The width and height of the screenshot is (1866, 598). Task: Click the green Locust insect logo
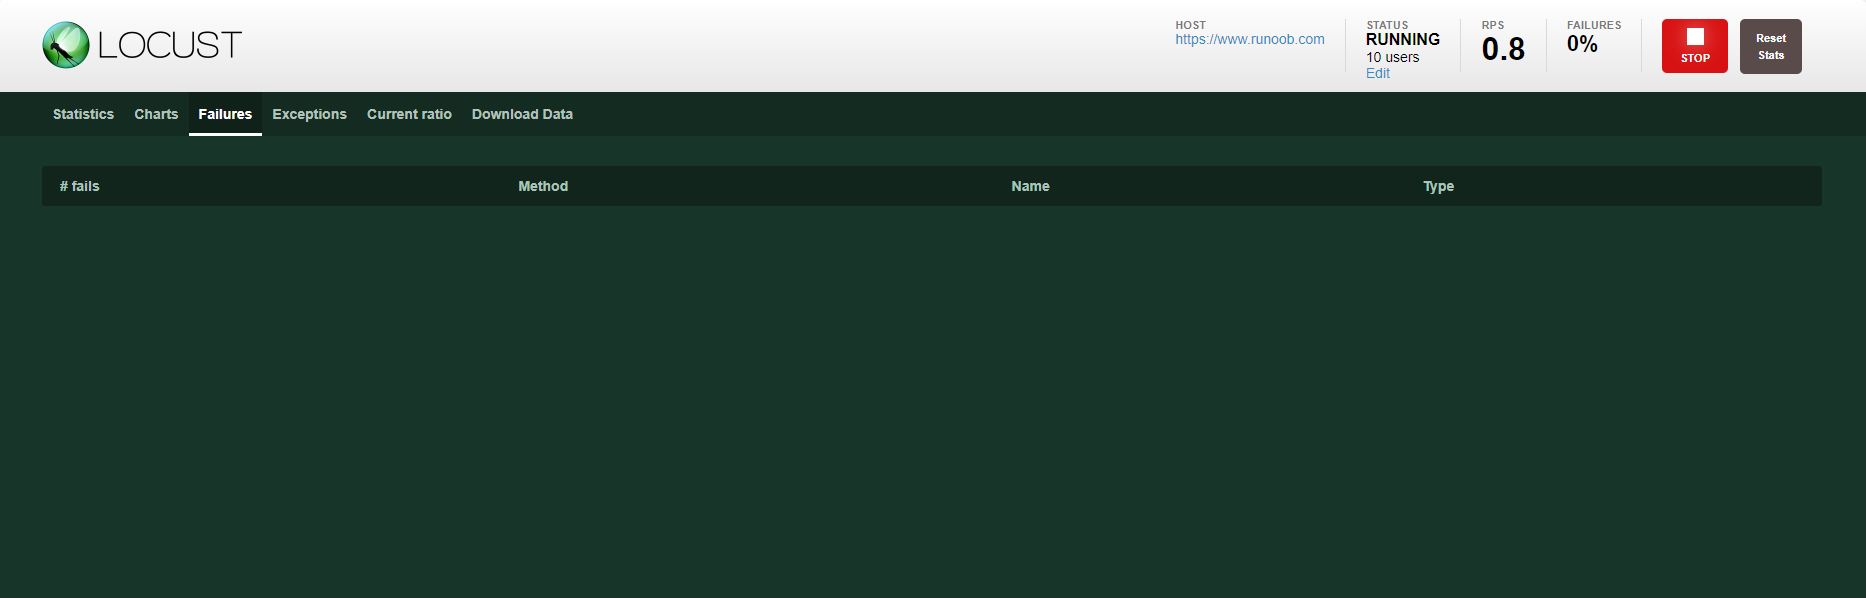coord(66,45)
